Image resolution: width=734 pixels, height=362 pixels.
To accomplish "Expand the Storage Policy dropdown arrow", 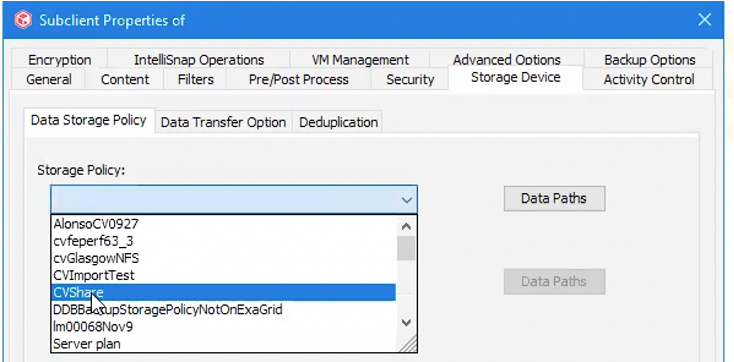I will (x=406, y=200).
